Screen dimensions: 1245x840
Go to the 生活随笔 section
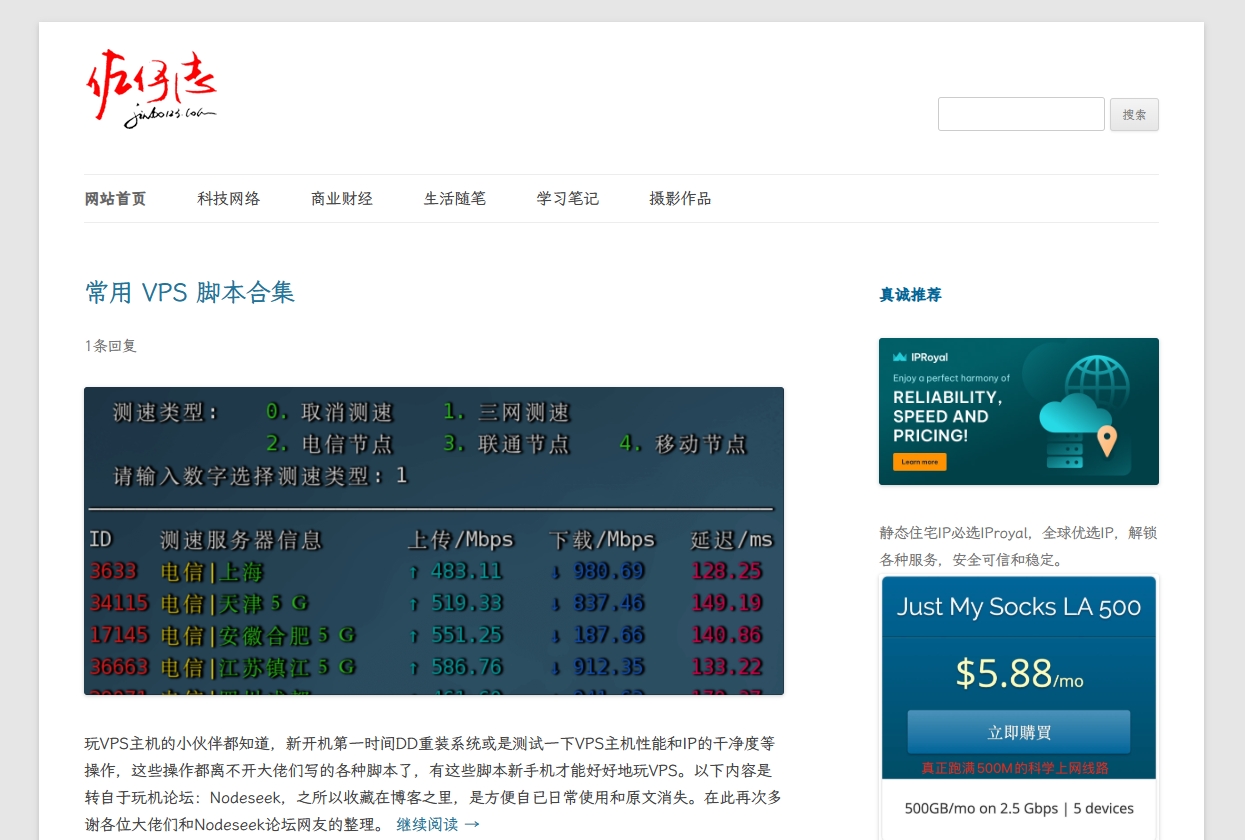tap(454, 199)
